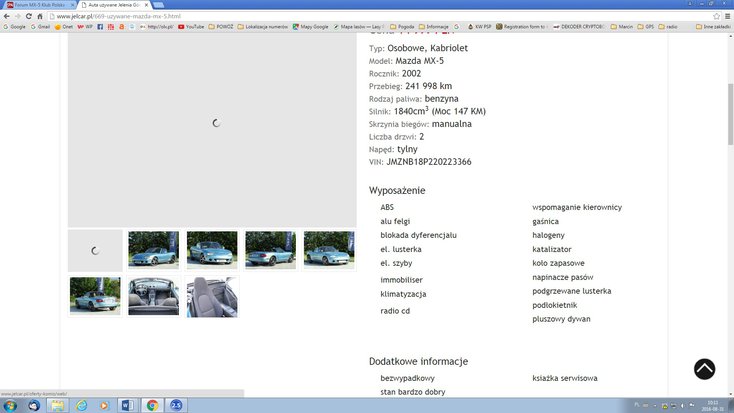This screenshot has height=413, width=734.
Task: Select the last car thumbnail in the first row
Action: click(329, 250)
